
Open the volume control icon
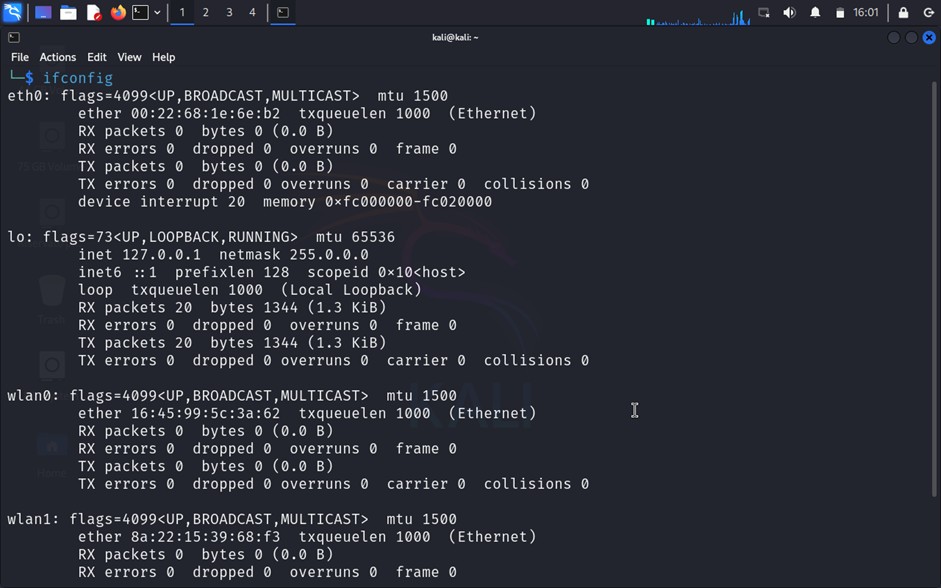point(789,12)
